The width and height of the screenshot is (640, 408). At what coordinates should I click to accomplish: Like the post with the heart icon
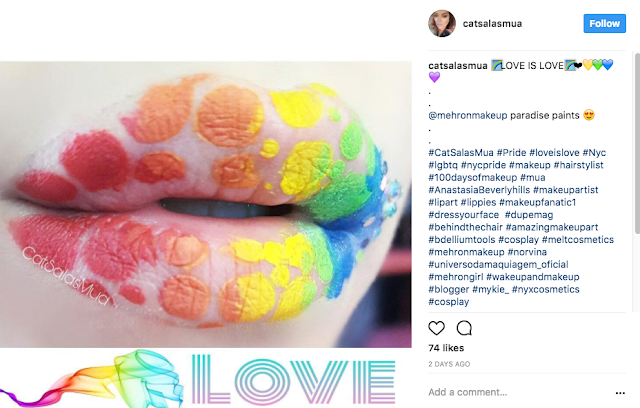pyautogui.click(x=436, y=328)
